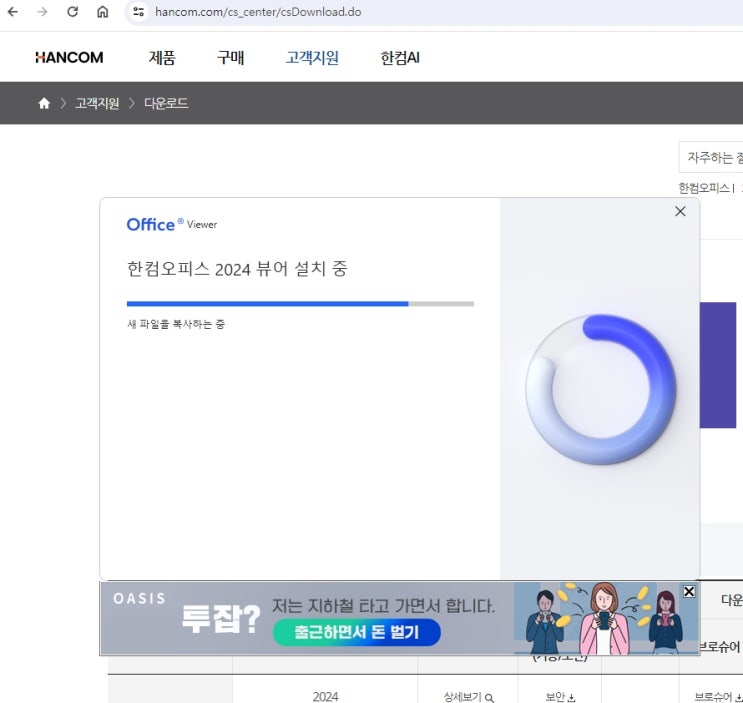The image size is (743, 703).
Task: Click the 2024 table cell
Action: (325, 697)
